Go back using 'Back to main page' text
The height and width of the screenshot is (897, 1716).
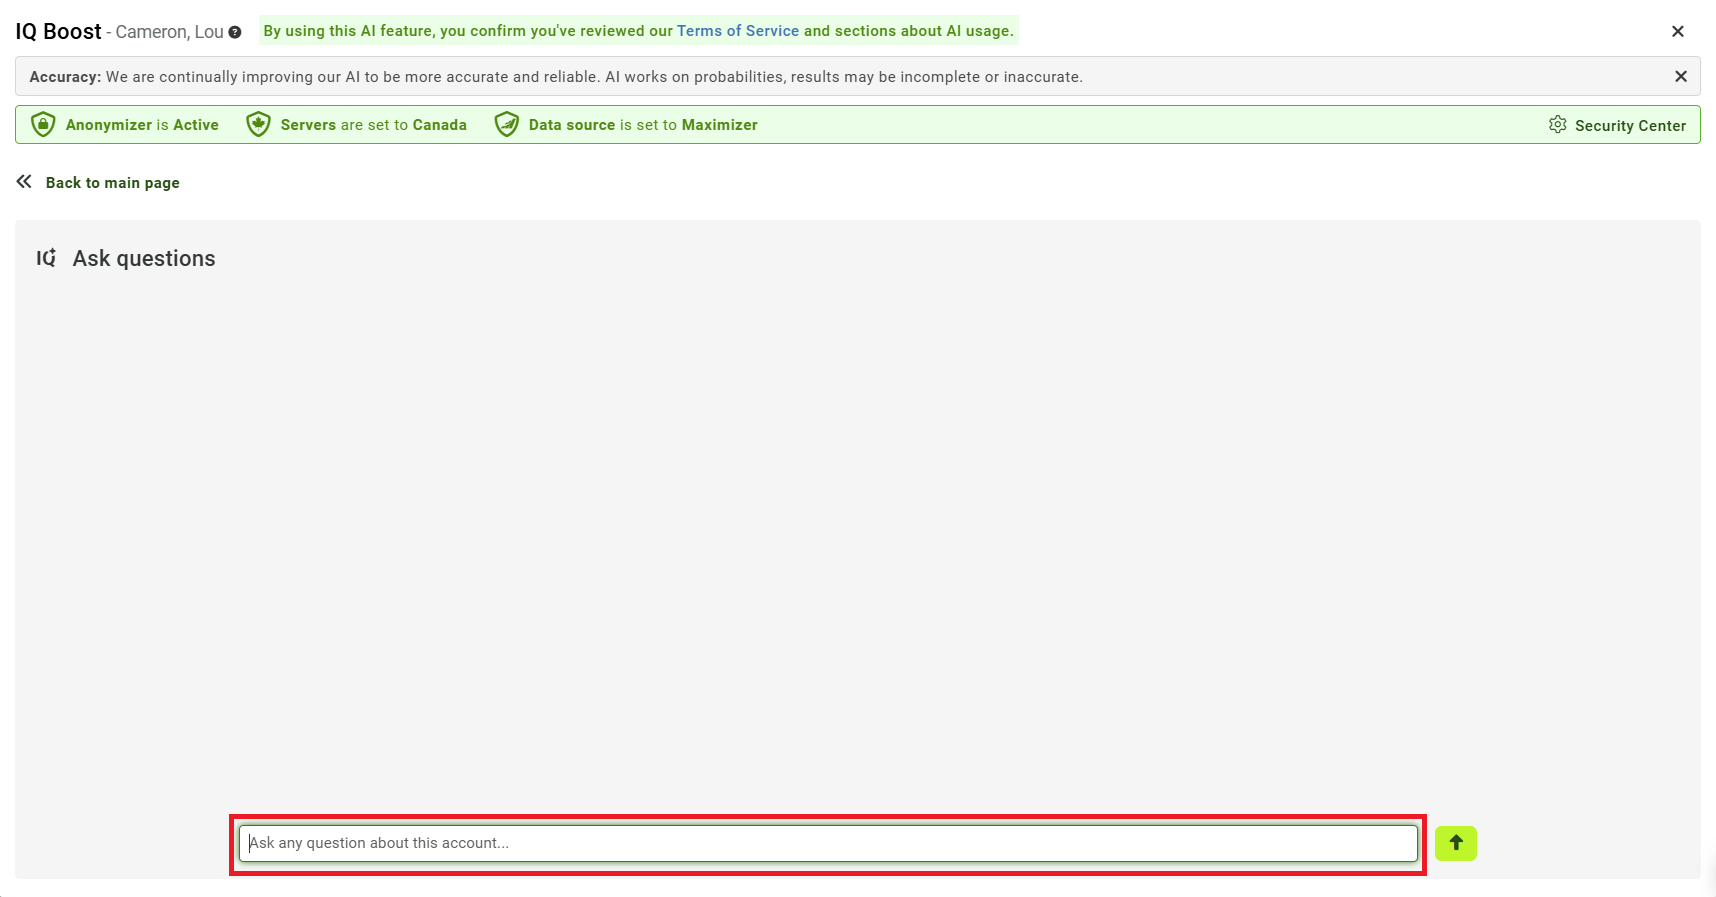(x=112, y=183)
